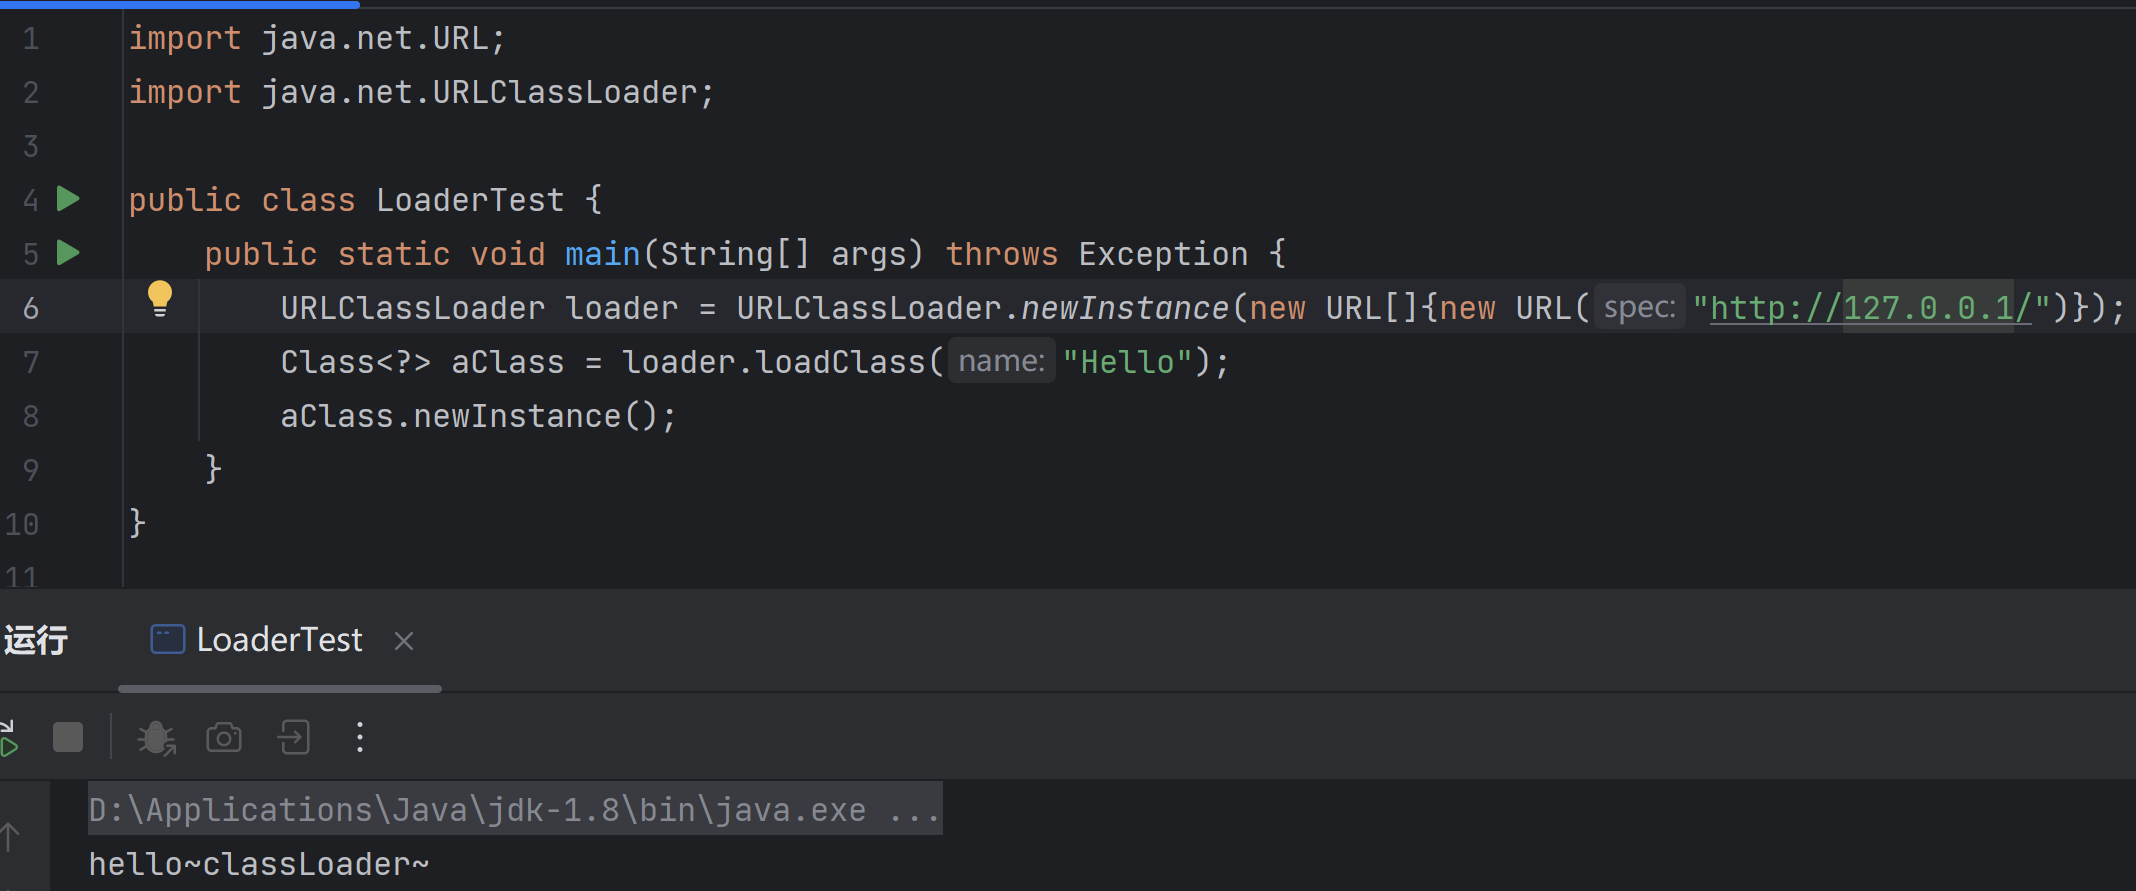Place cursor on the main method name
This screenshot has height=891, width=2136.
pos(602,254)
